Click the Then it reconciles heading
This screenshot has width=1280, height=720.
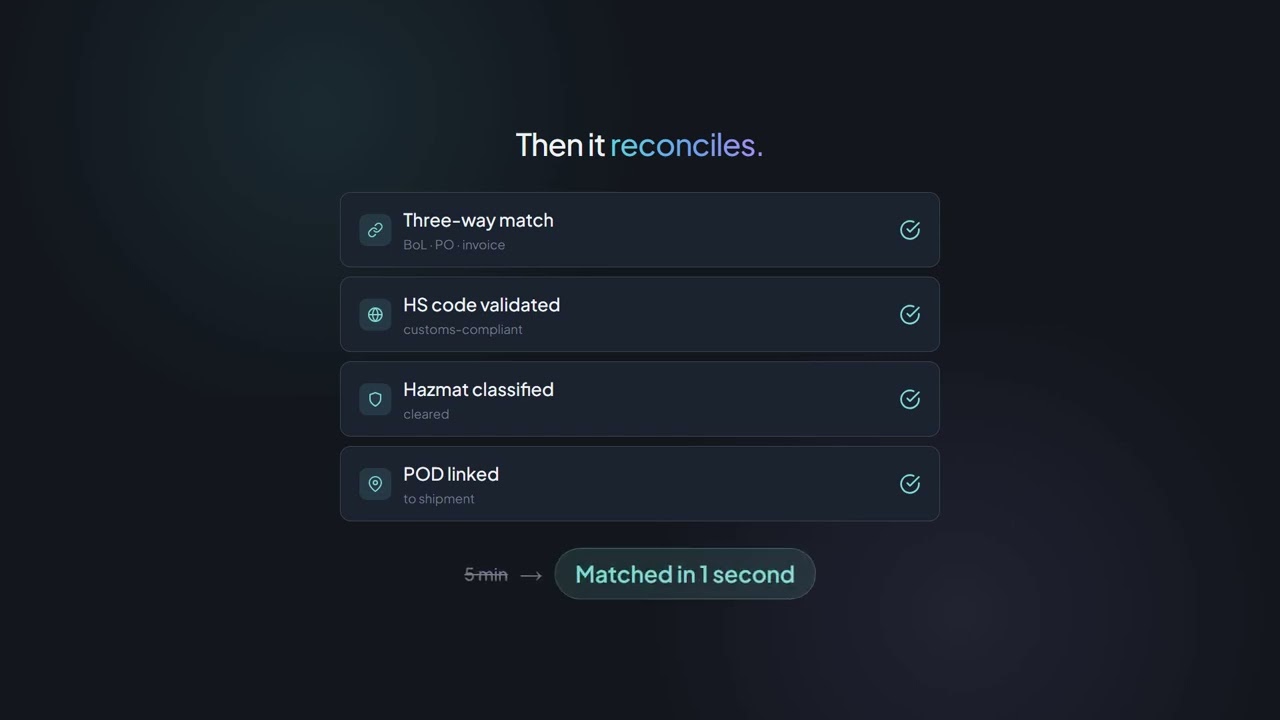point(639,145)
